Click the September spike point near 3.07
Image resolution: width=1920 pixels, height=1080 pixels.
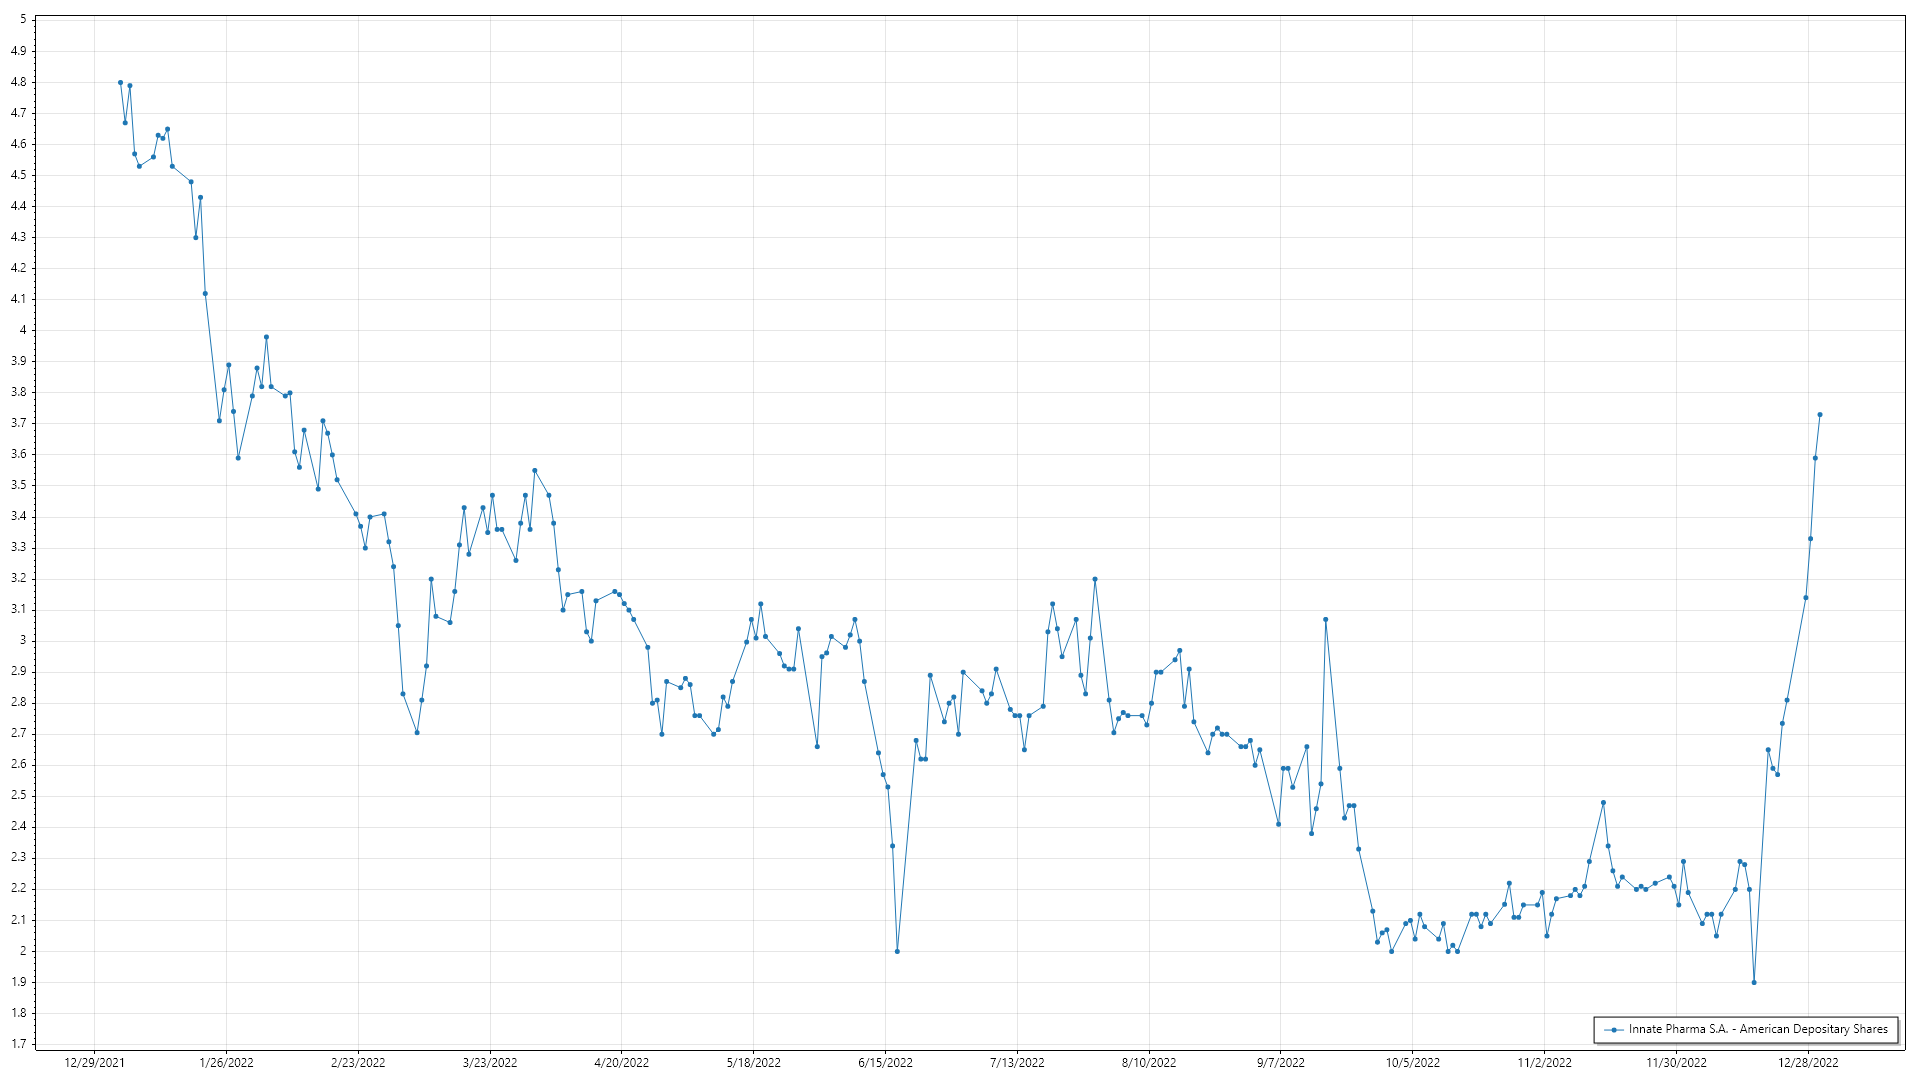click(1325, 619)
